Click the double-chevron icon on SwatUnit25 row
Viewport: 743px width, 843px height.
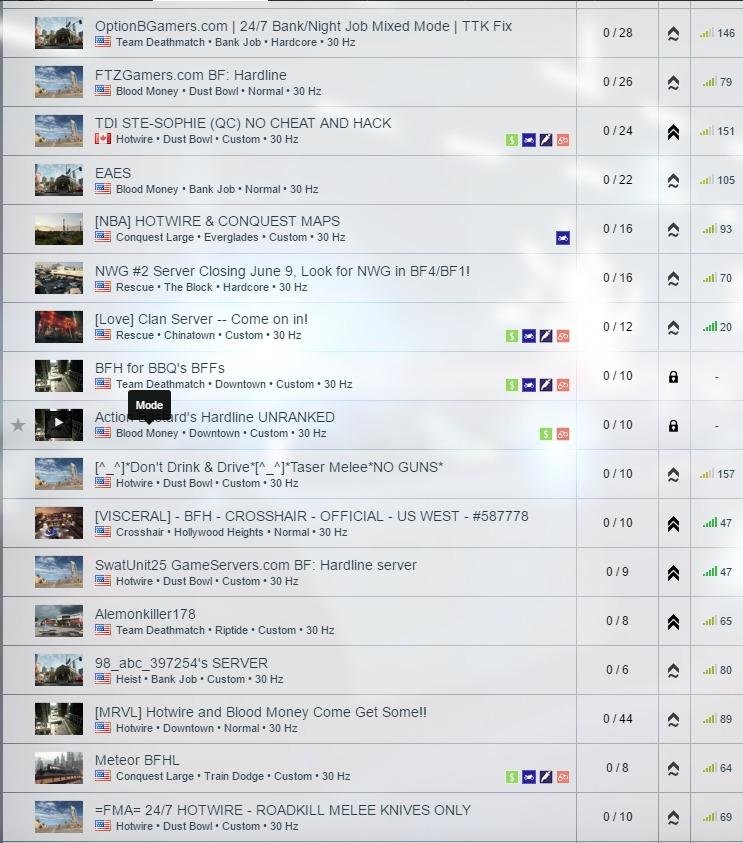(x=673, y=573)
